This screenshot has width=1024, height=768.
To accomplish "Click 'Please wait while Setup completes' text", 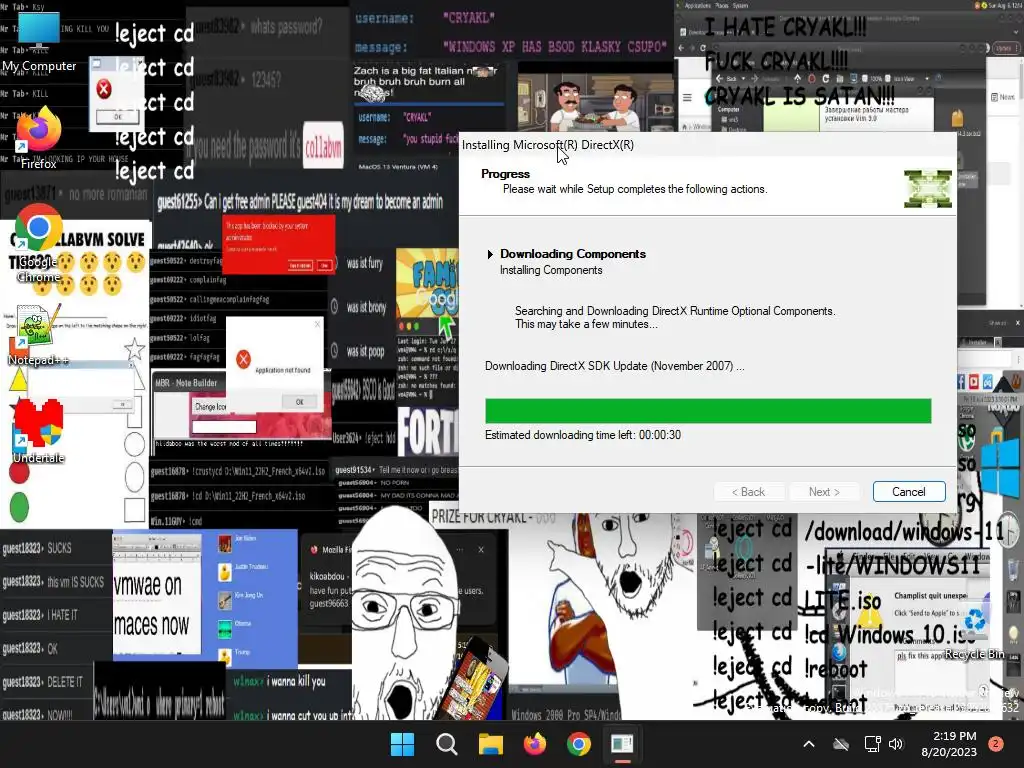I will tap(635, 189).
